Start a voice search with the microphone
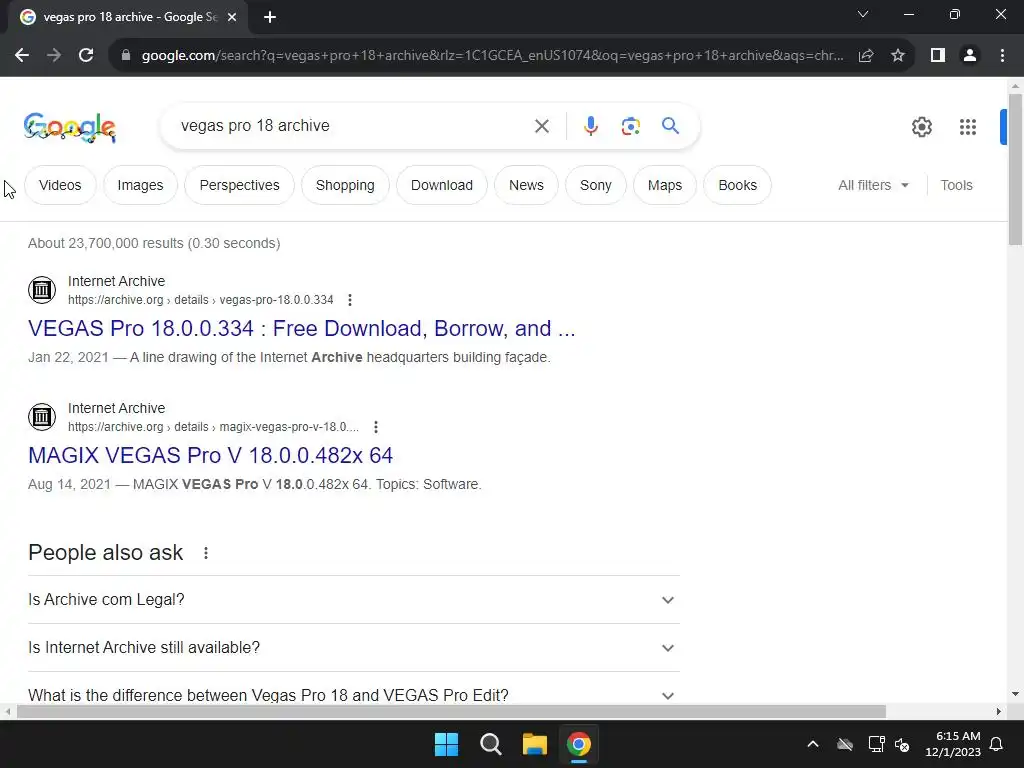Screen dimensions: 1024x768 (591, 126)
